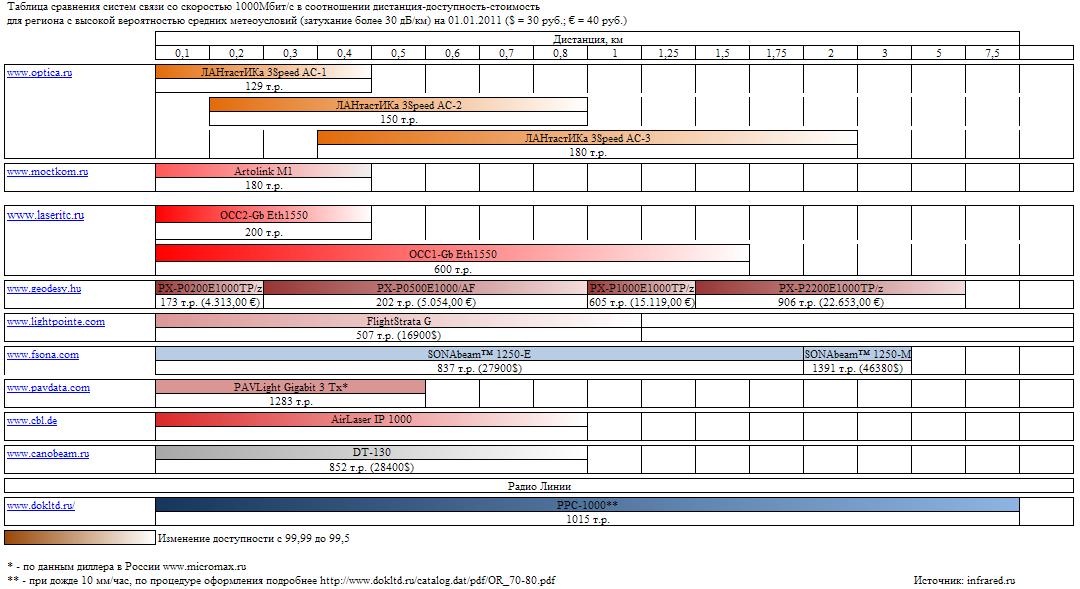
Task: Select the OCC1-Gb Eth1550 bar
Action: 453,254
